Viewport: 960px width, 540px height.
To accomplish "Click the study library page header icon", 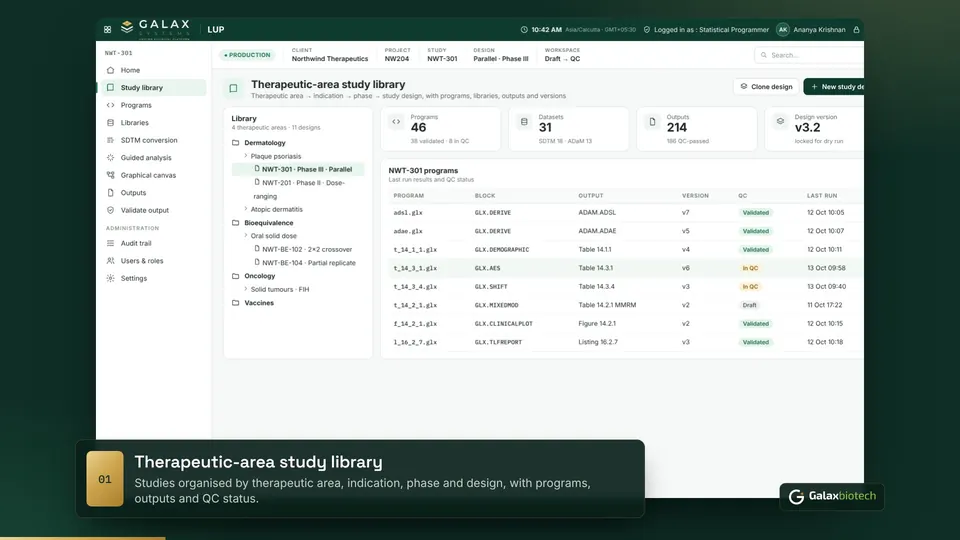I will (x=233, y=88).
